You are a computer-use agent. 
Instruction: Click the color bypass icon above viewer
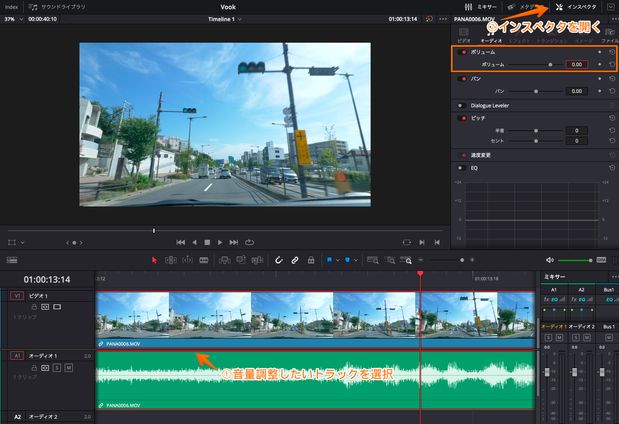click(x=429, y=19)
